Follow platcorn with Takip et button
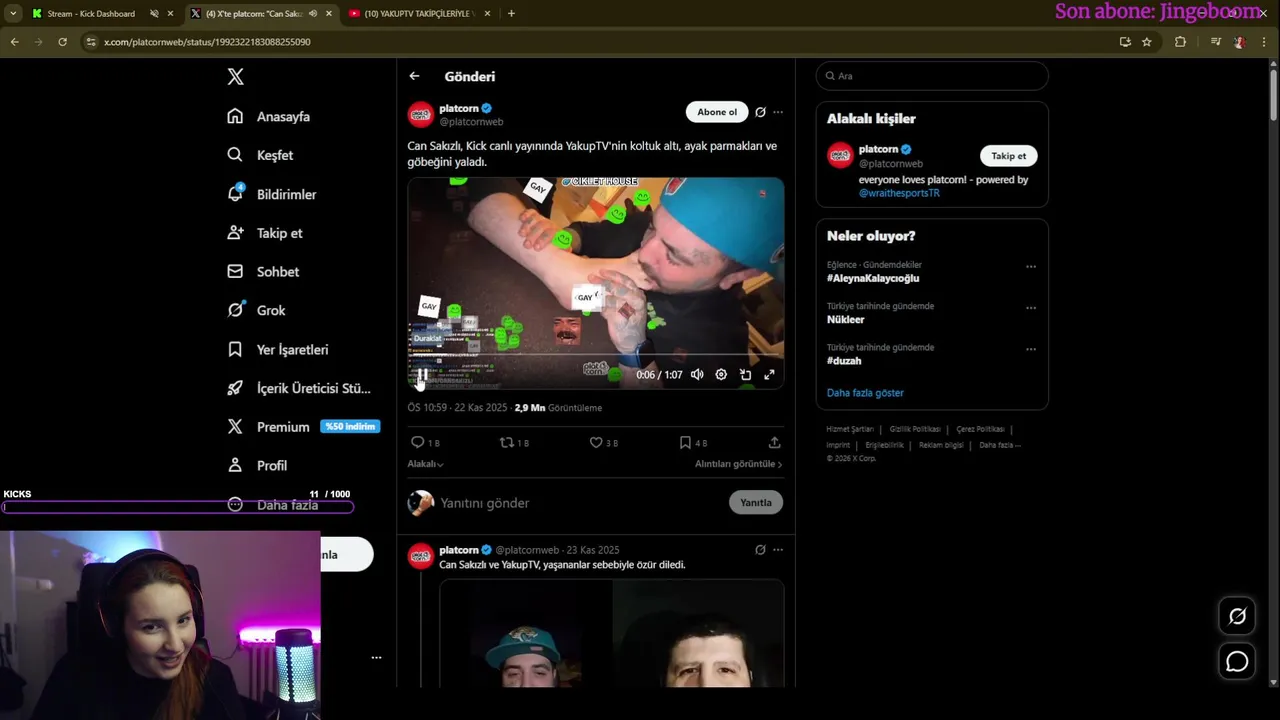The image size is (1280, 720). coord(1008,156)
